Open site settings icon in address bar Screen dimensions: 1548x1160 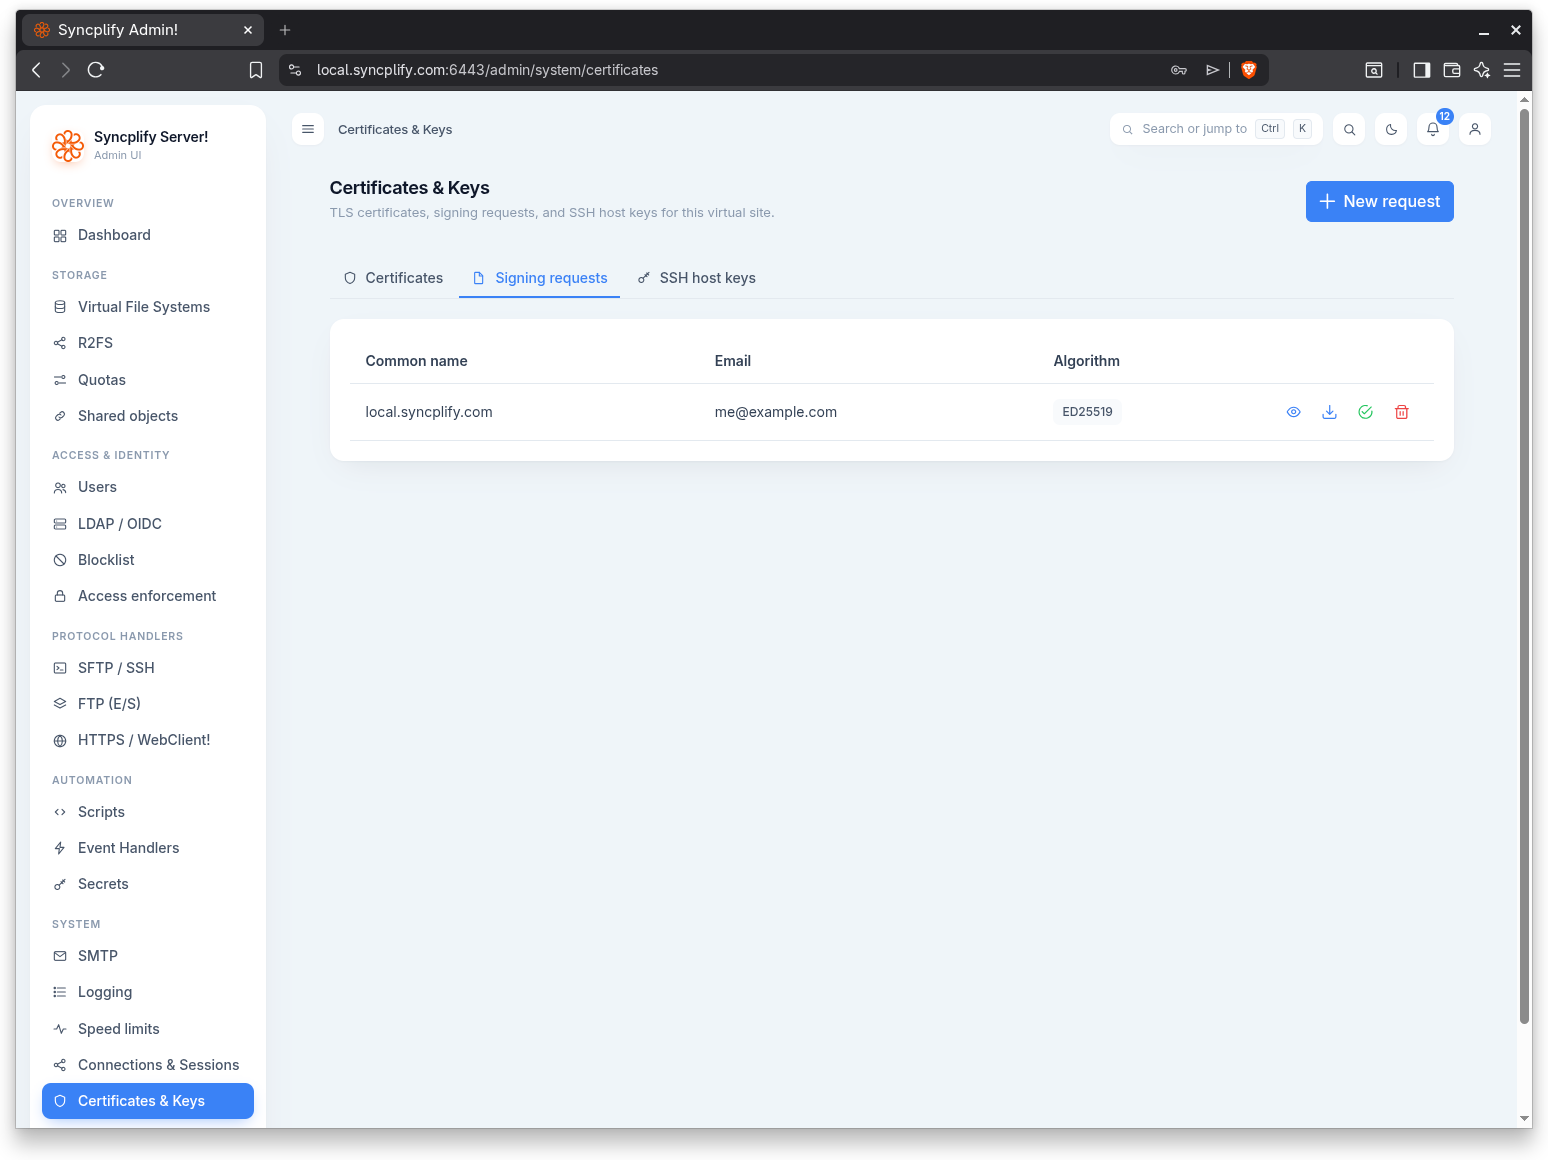[295, 70]
